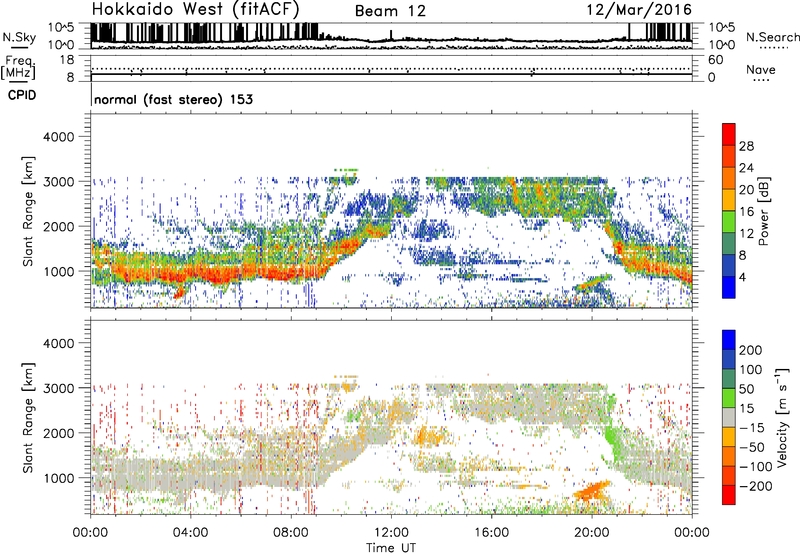Click the gray -15 to 15 velocity swatch
Screen dimensions: 800x554
[x=729, y=417]
